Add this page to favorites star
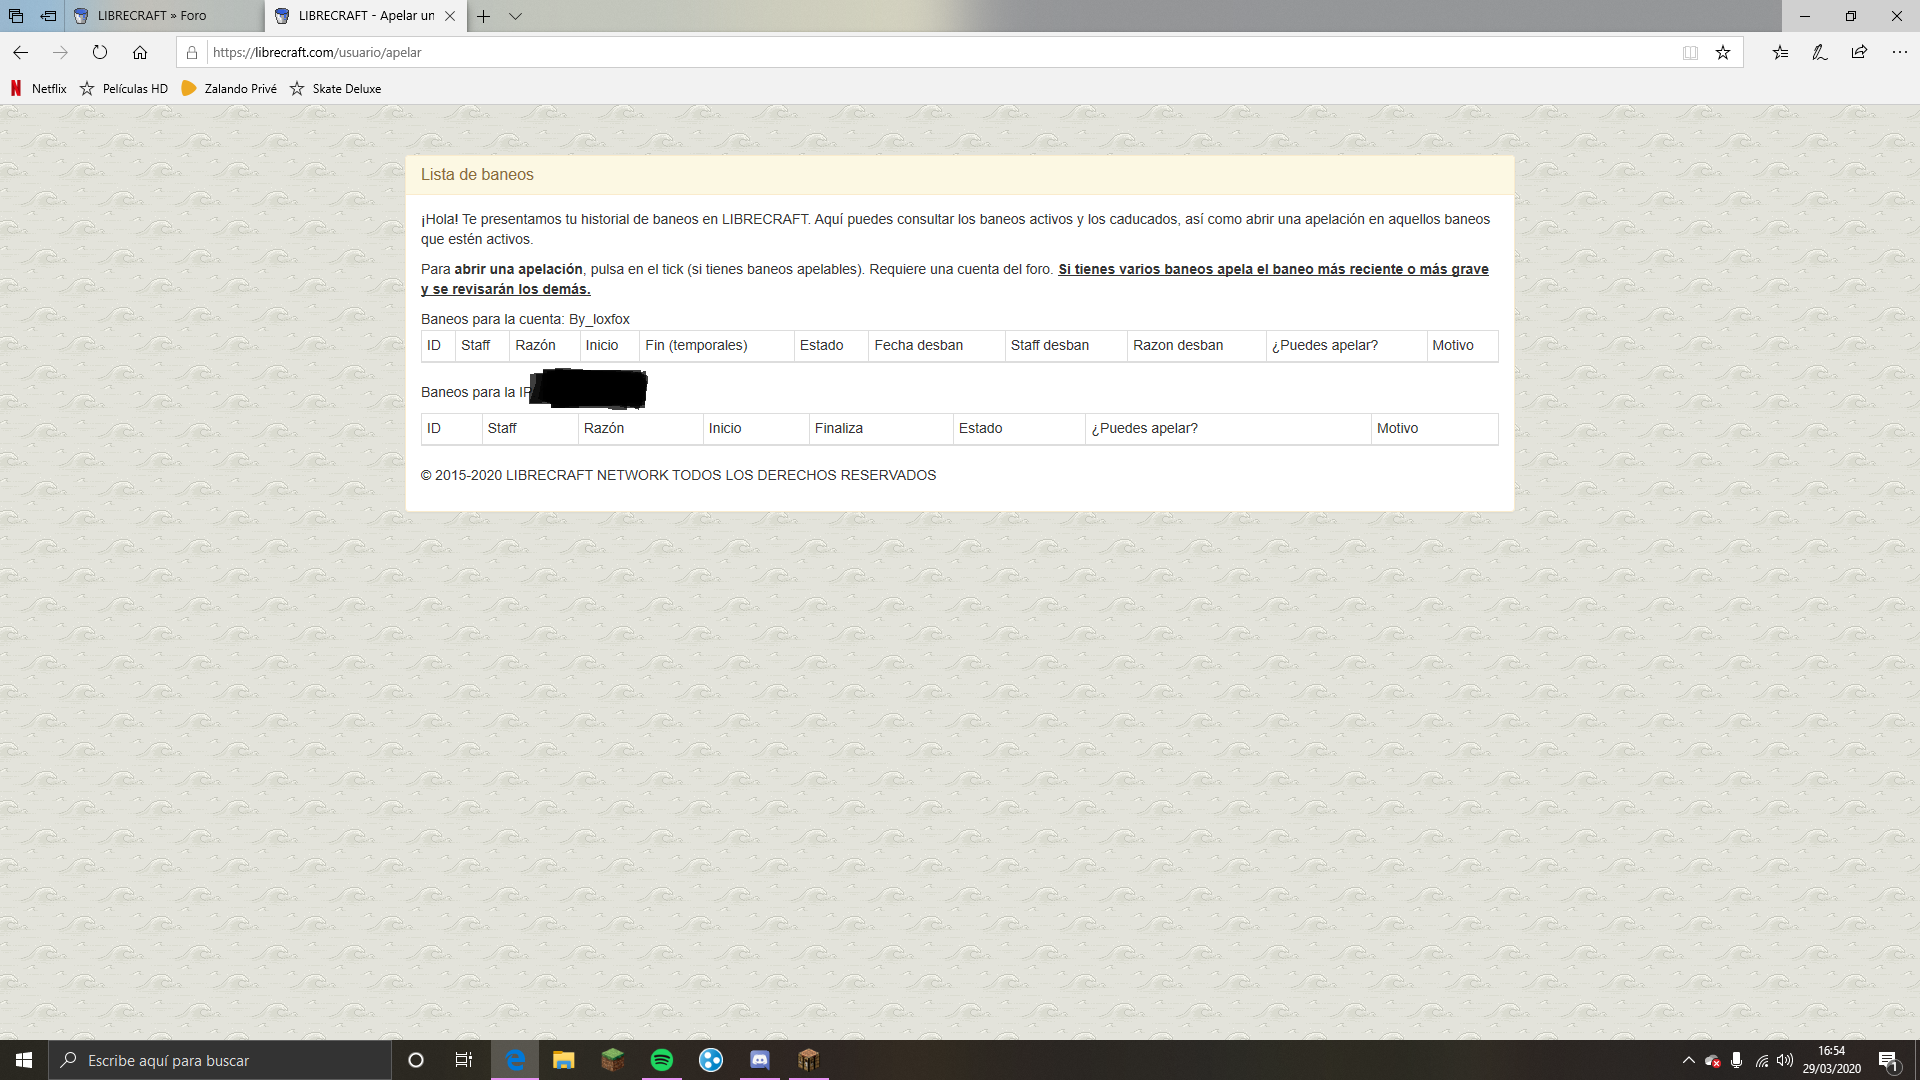This screenshot has height=1080, width=1920. pyautogui.click(x=1723, y=52)
